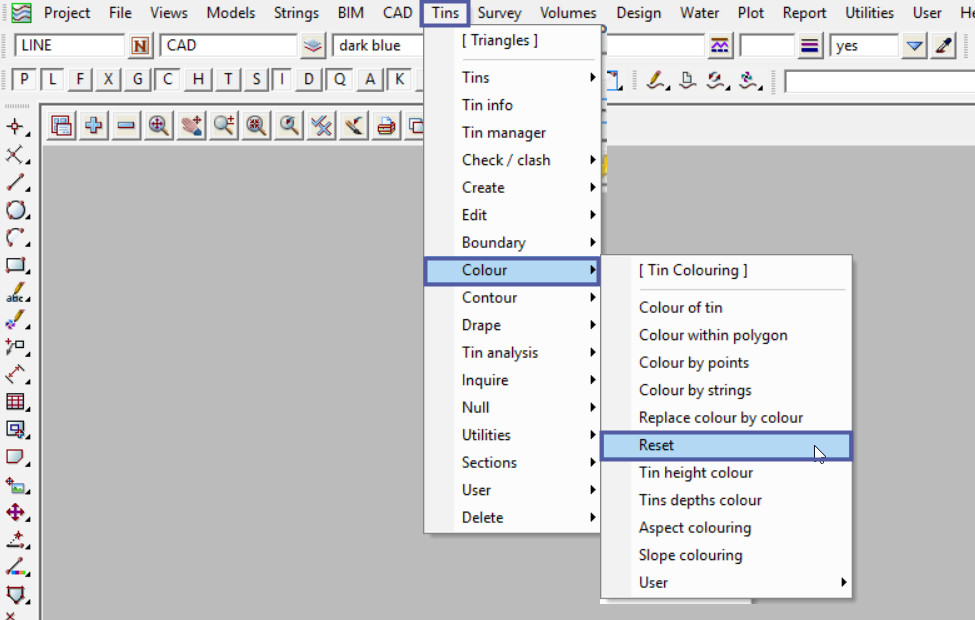Choose Slope colouring option
This screenshot has height=620, width=975.
pos(691,555)
